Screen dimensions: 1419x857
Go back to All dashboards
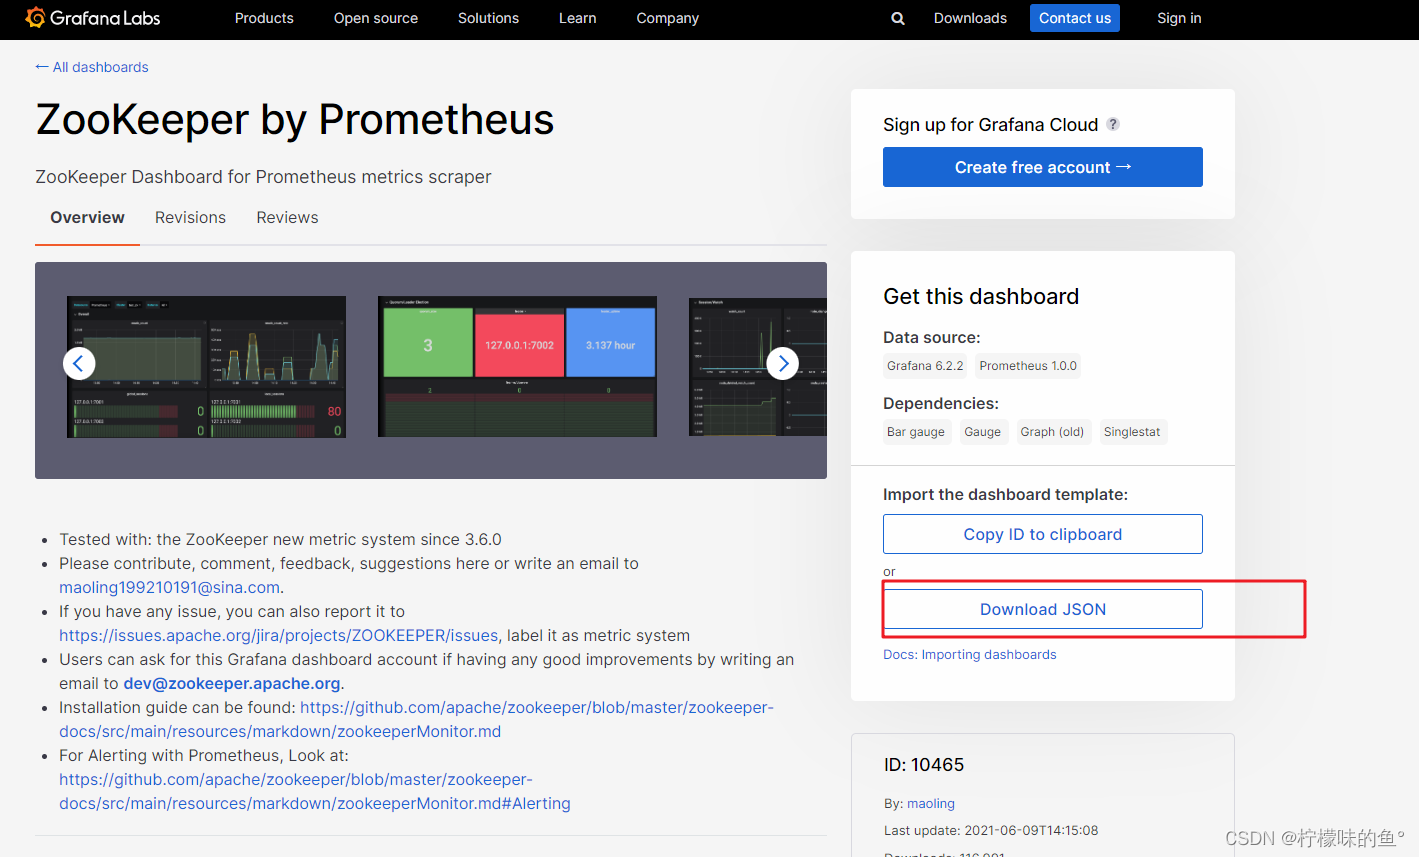point(92,67)
